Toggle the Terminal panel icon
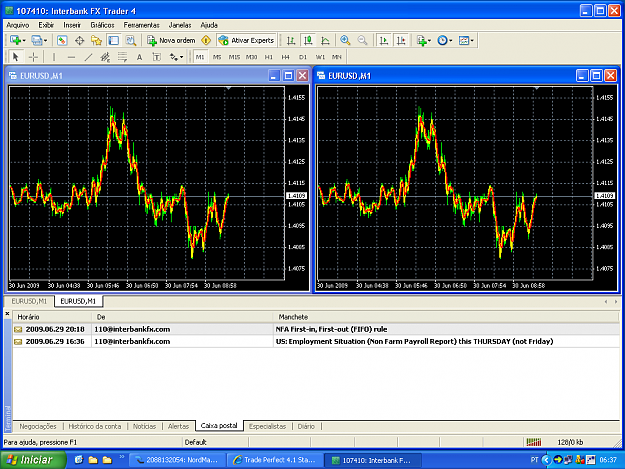Viewport: 625px width, 469px height. (114, 40)
